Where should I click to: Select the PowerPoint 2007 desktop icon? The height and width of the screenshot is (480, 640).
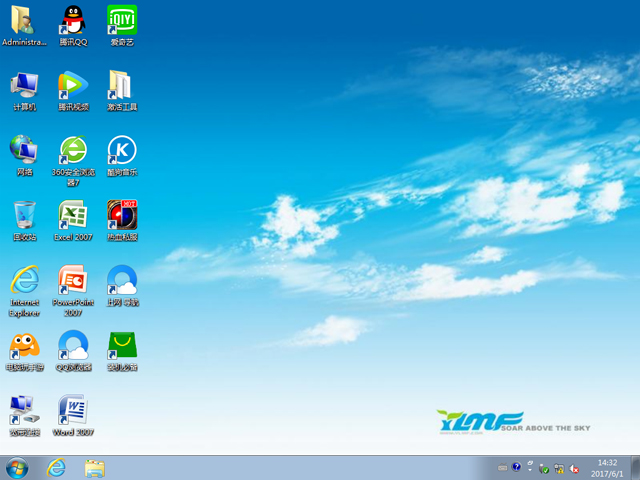pos(73,280)
